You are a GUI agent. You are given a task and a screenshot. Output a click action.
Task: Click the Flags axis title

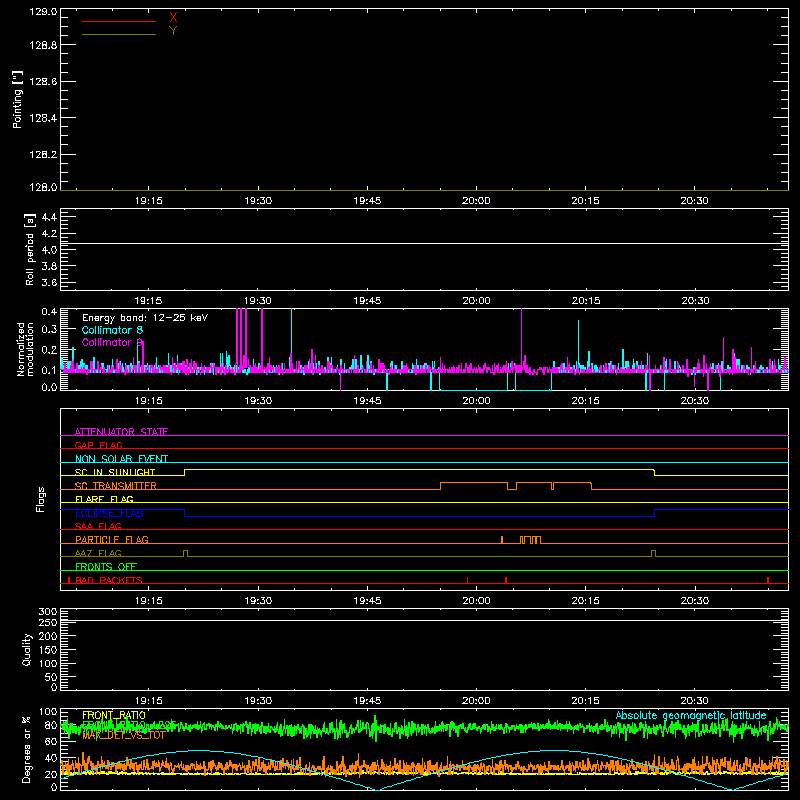(40, 499)
